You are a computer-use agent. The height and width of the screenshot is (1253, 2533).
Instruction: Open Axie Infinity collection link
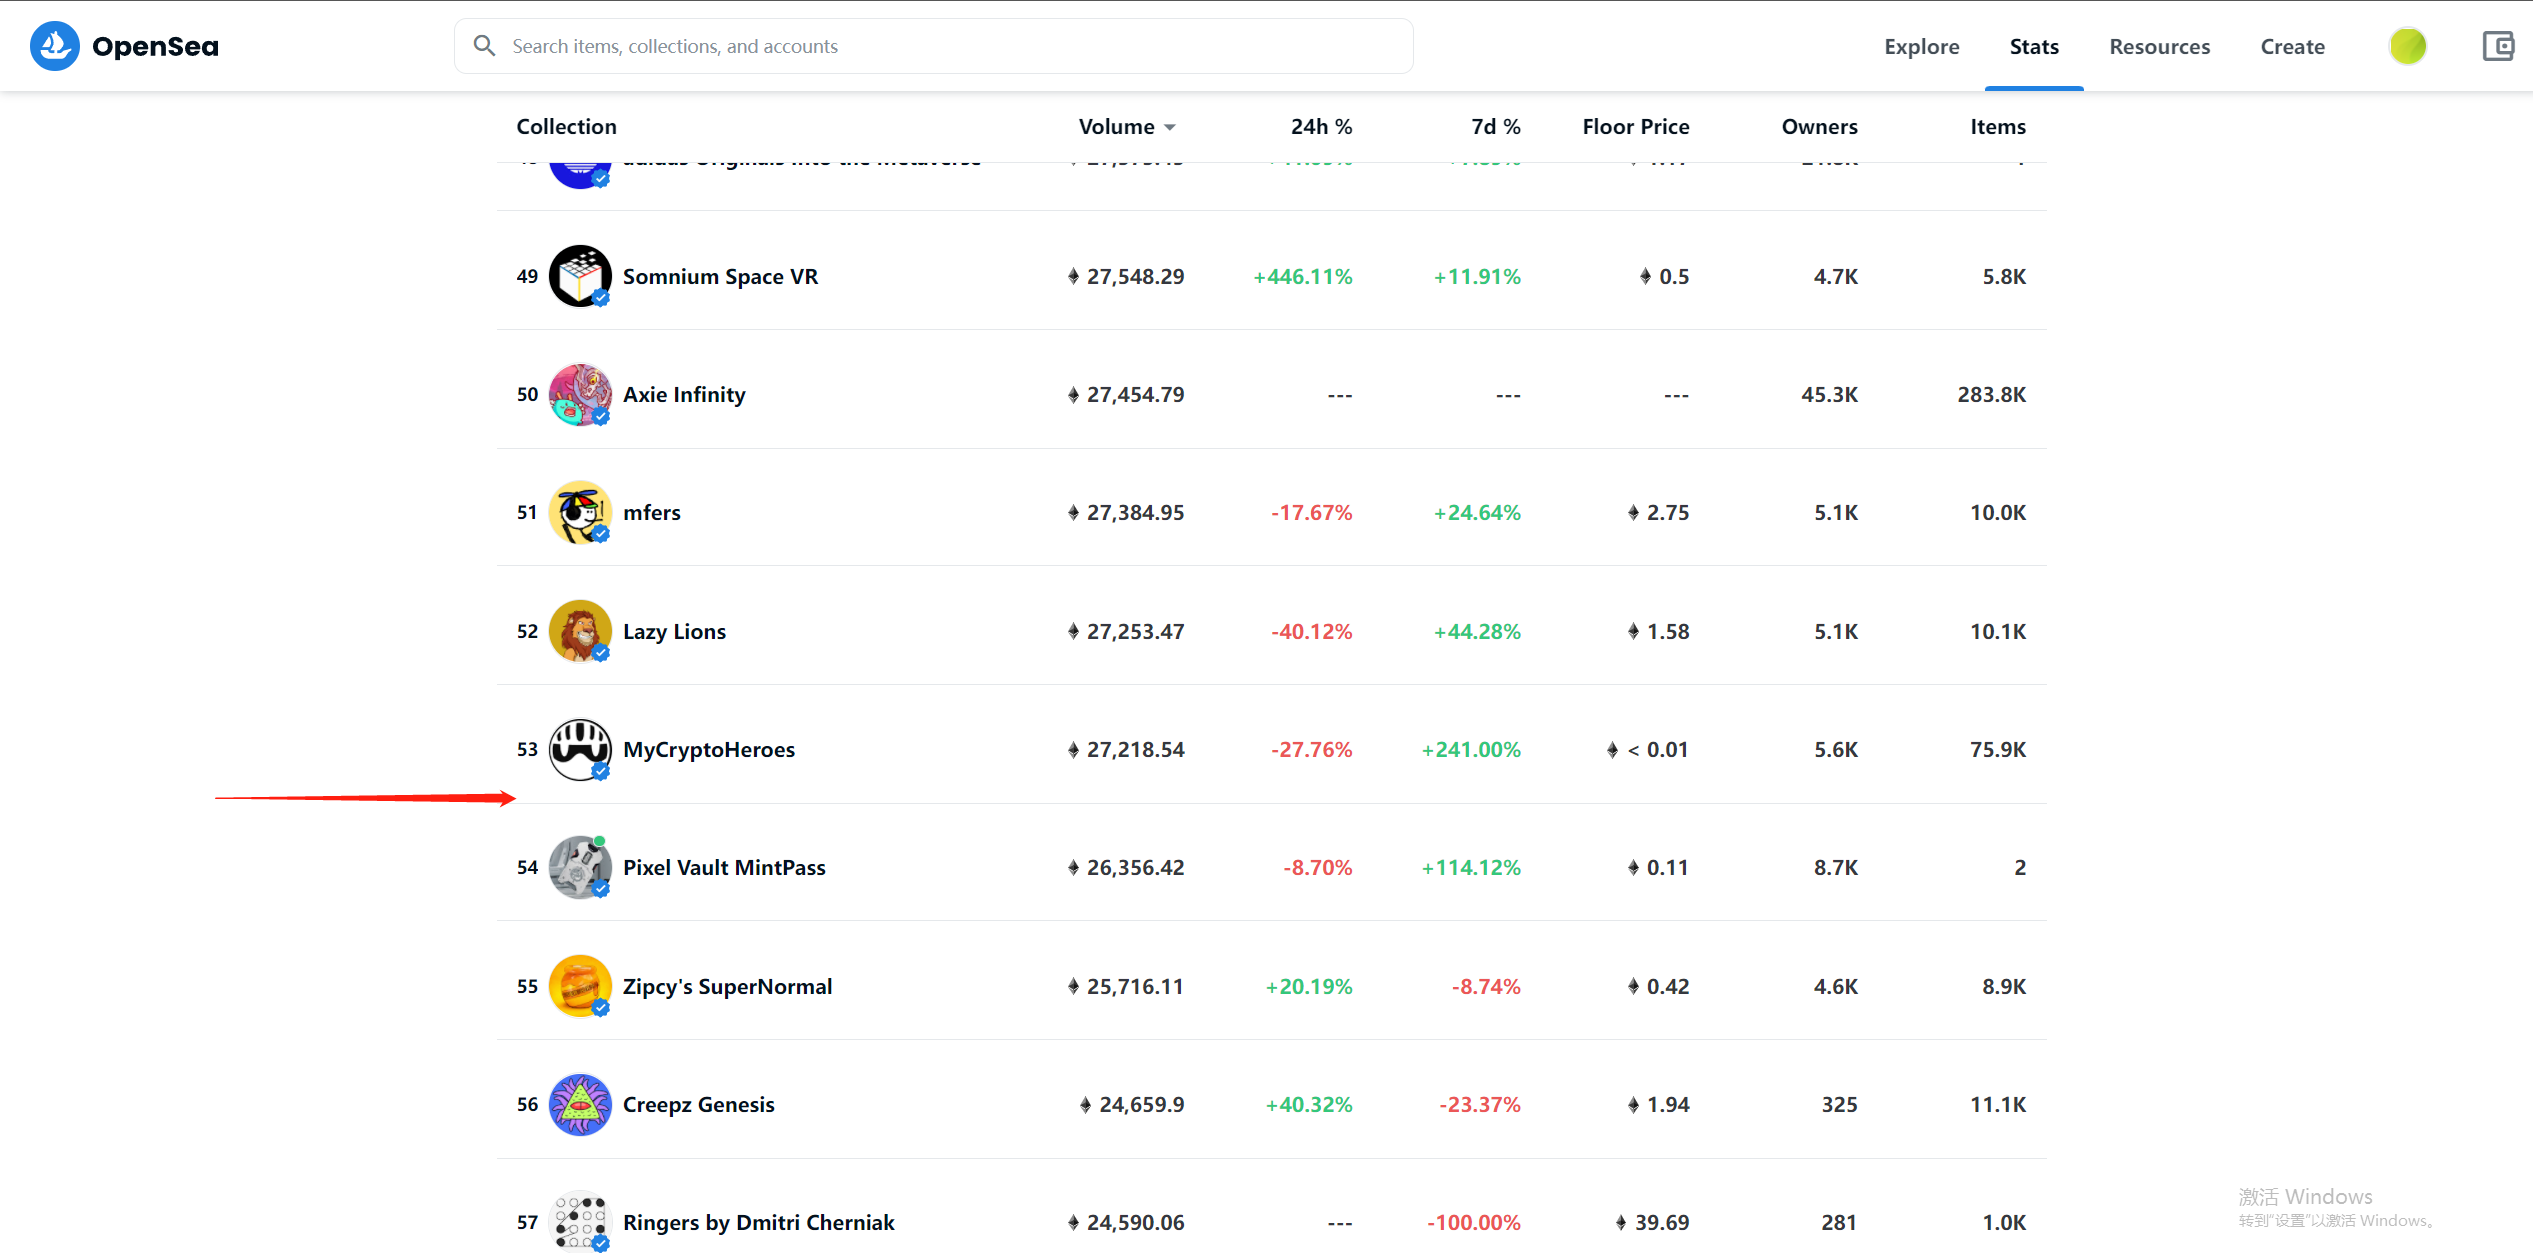tap(684, 394)
